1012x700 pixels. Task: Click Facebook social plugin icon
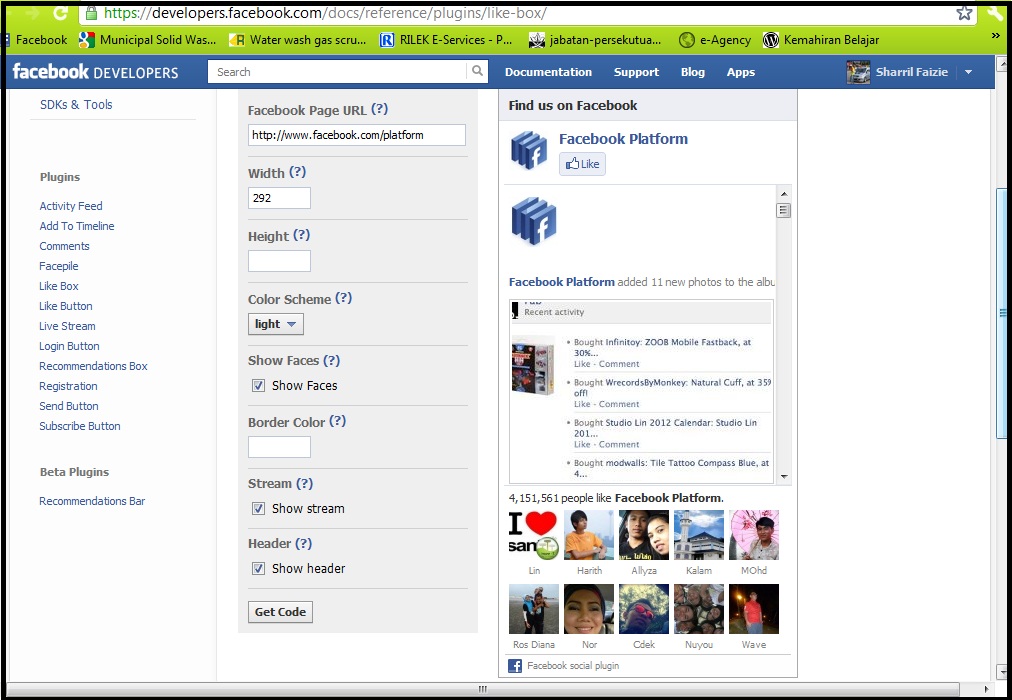(x=515, y=666)
